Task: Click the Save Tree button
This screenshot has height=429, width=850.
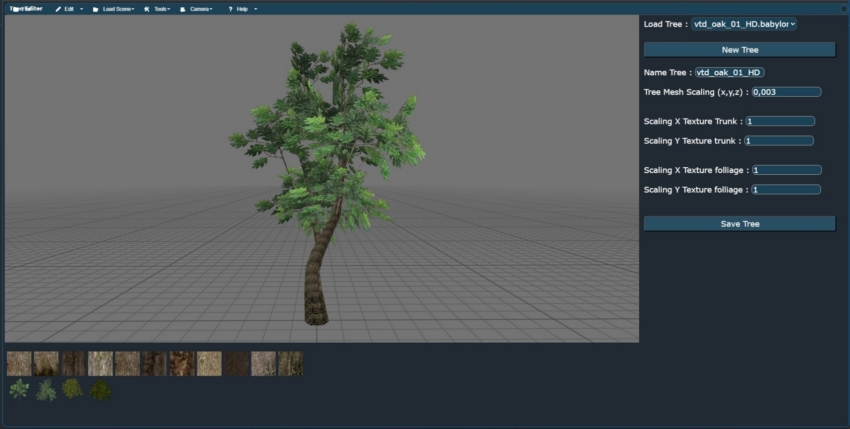Action: point(739,224)
